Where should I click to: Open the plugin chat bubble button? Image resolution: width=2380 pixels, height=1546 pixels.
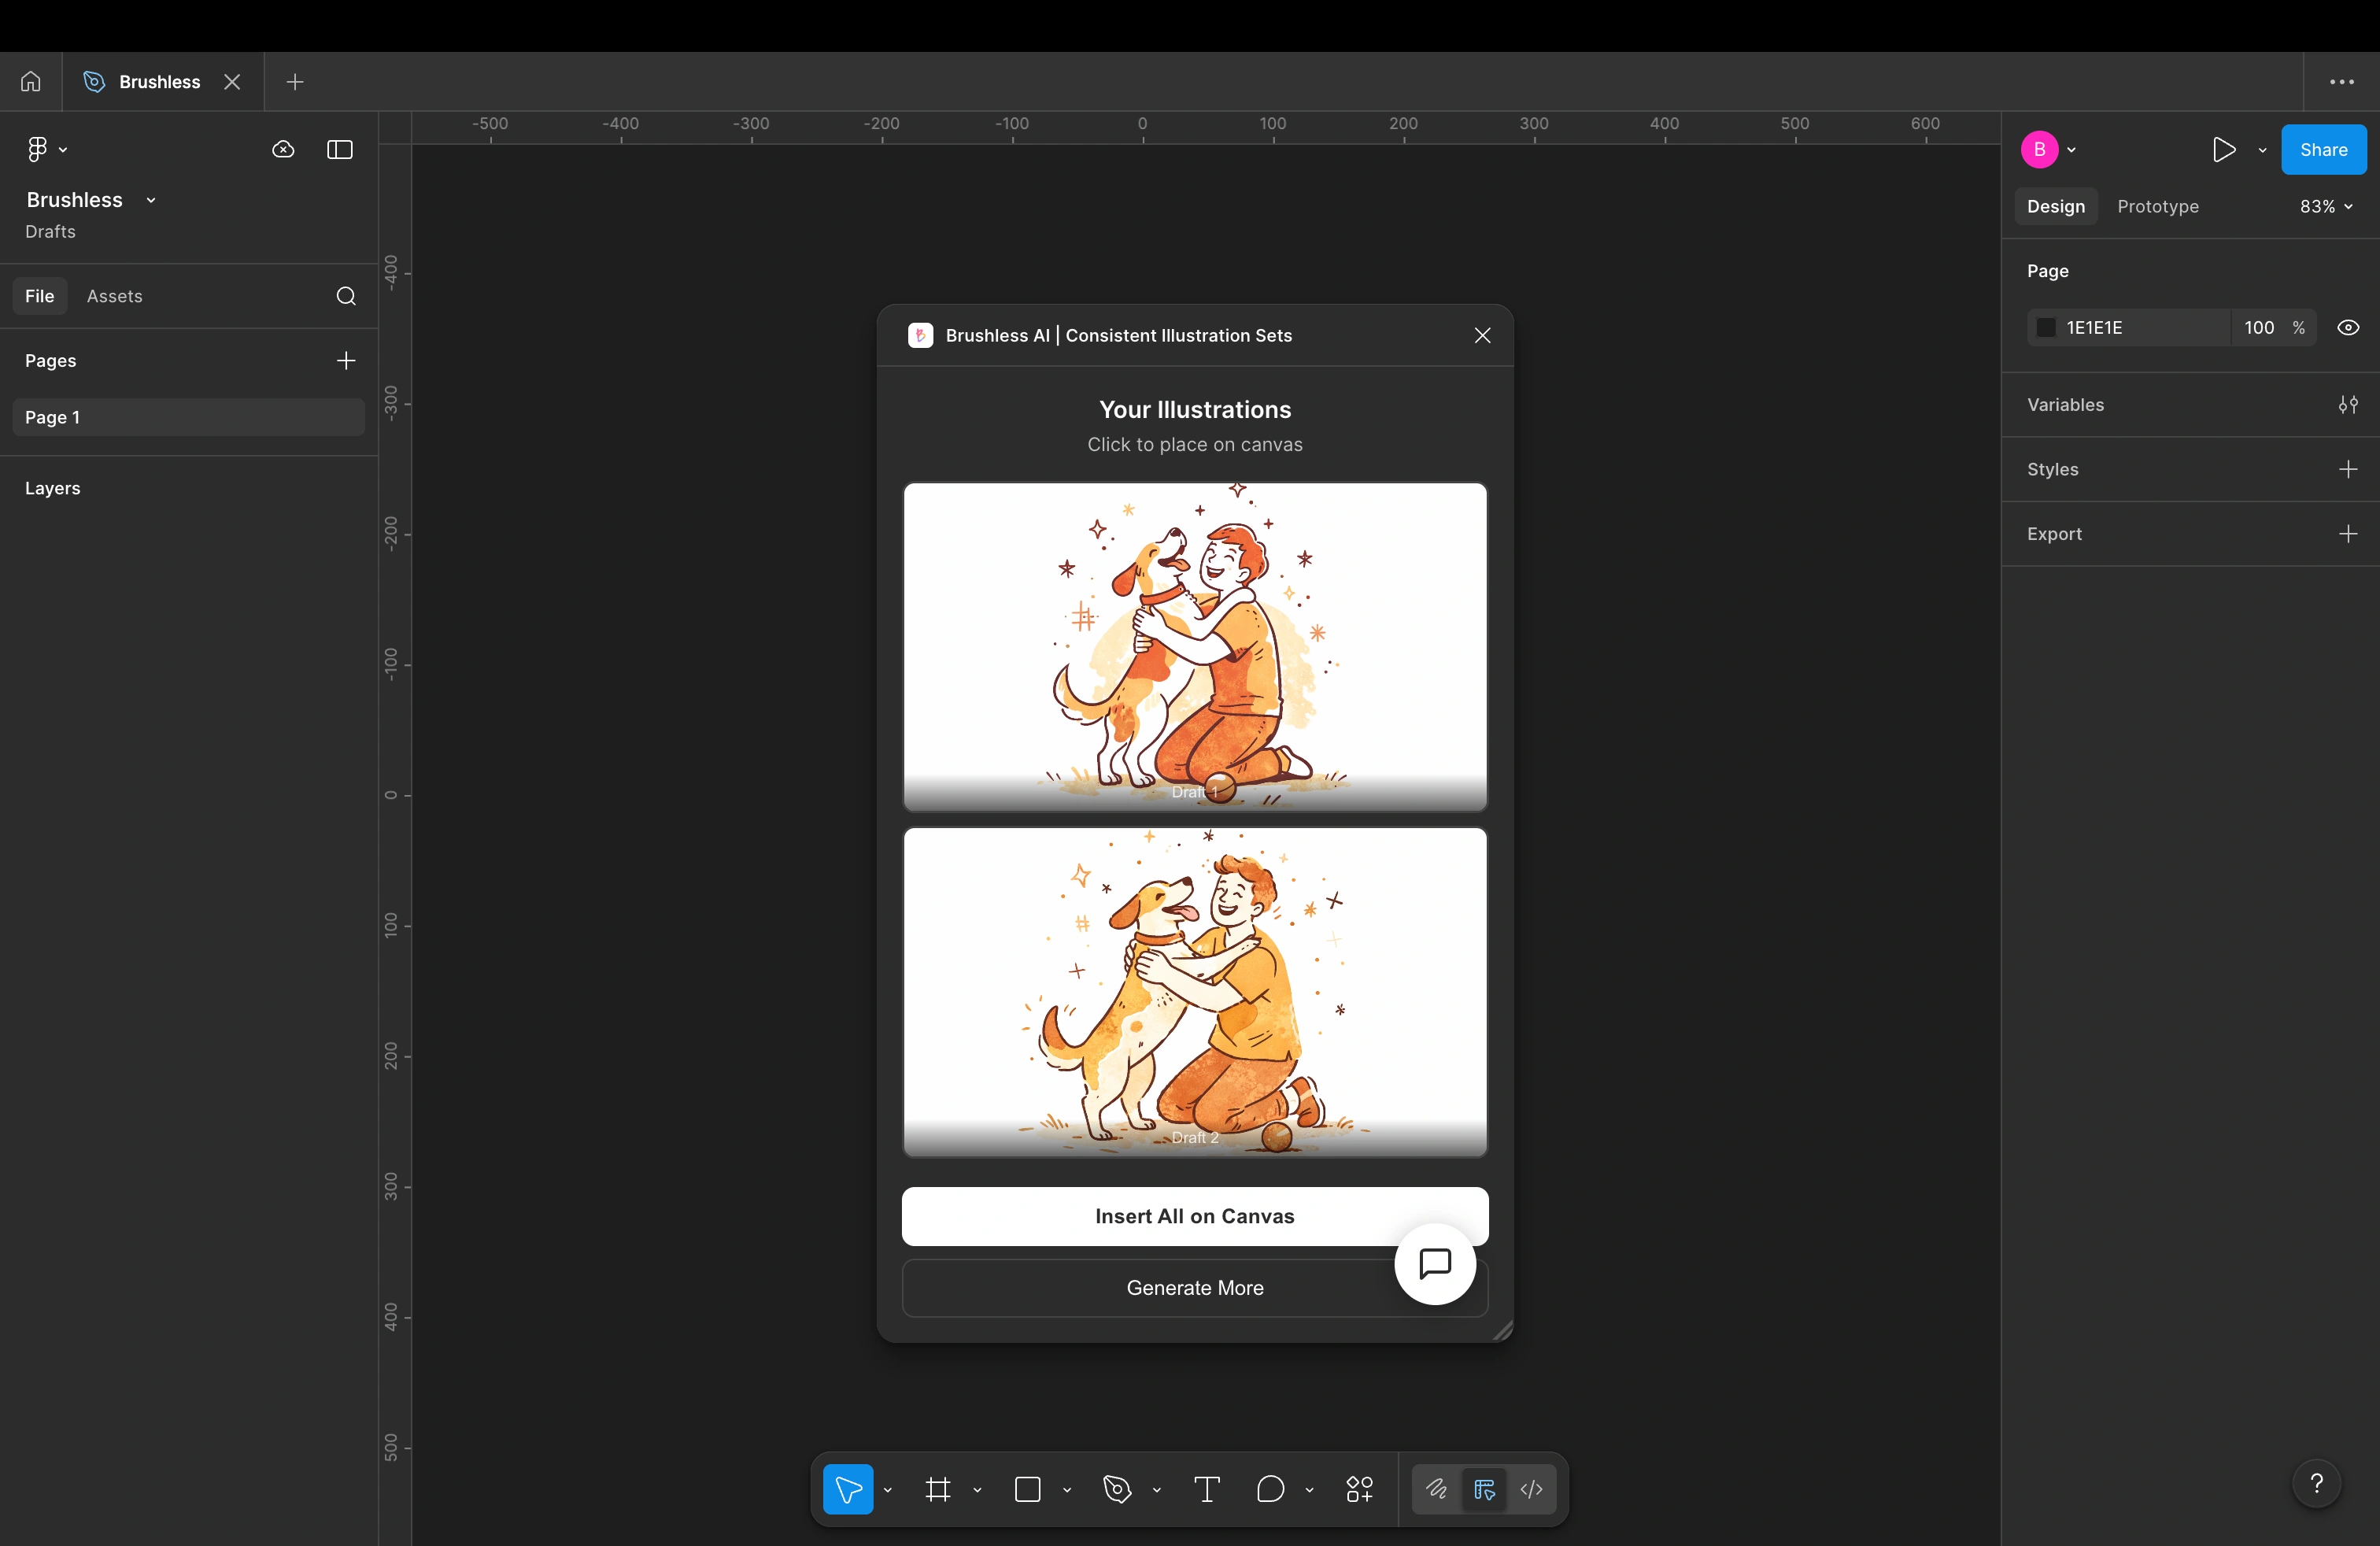pyautogui.click(x=1435, y=1264)
